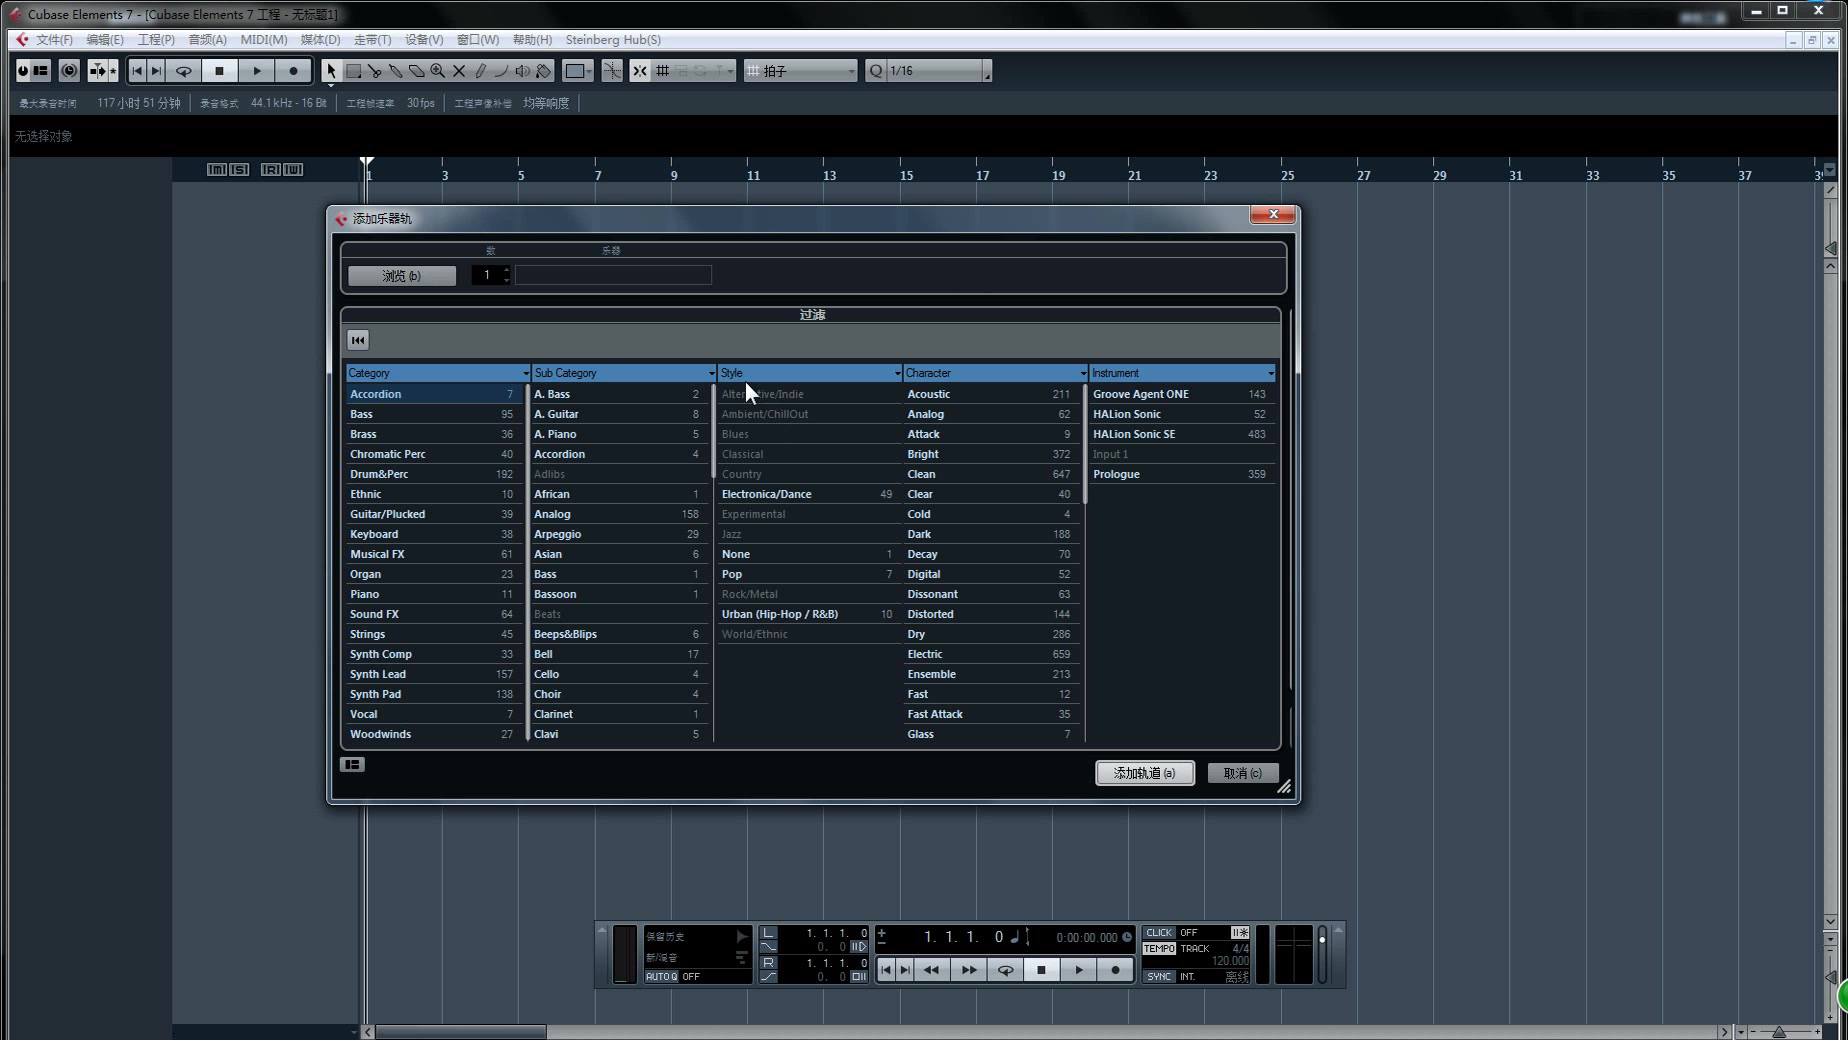Select the Erase tool
The width and height of the screenshot is (1848, 1040).
[416, 71]
